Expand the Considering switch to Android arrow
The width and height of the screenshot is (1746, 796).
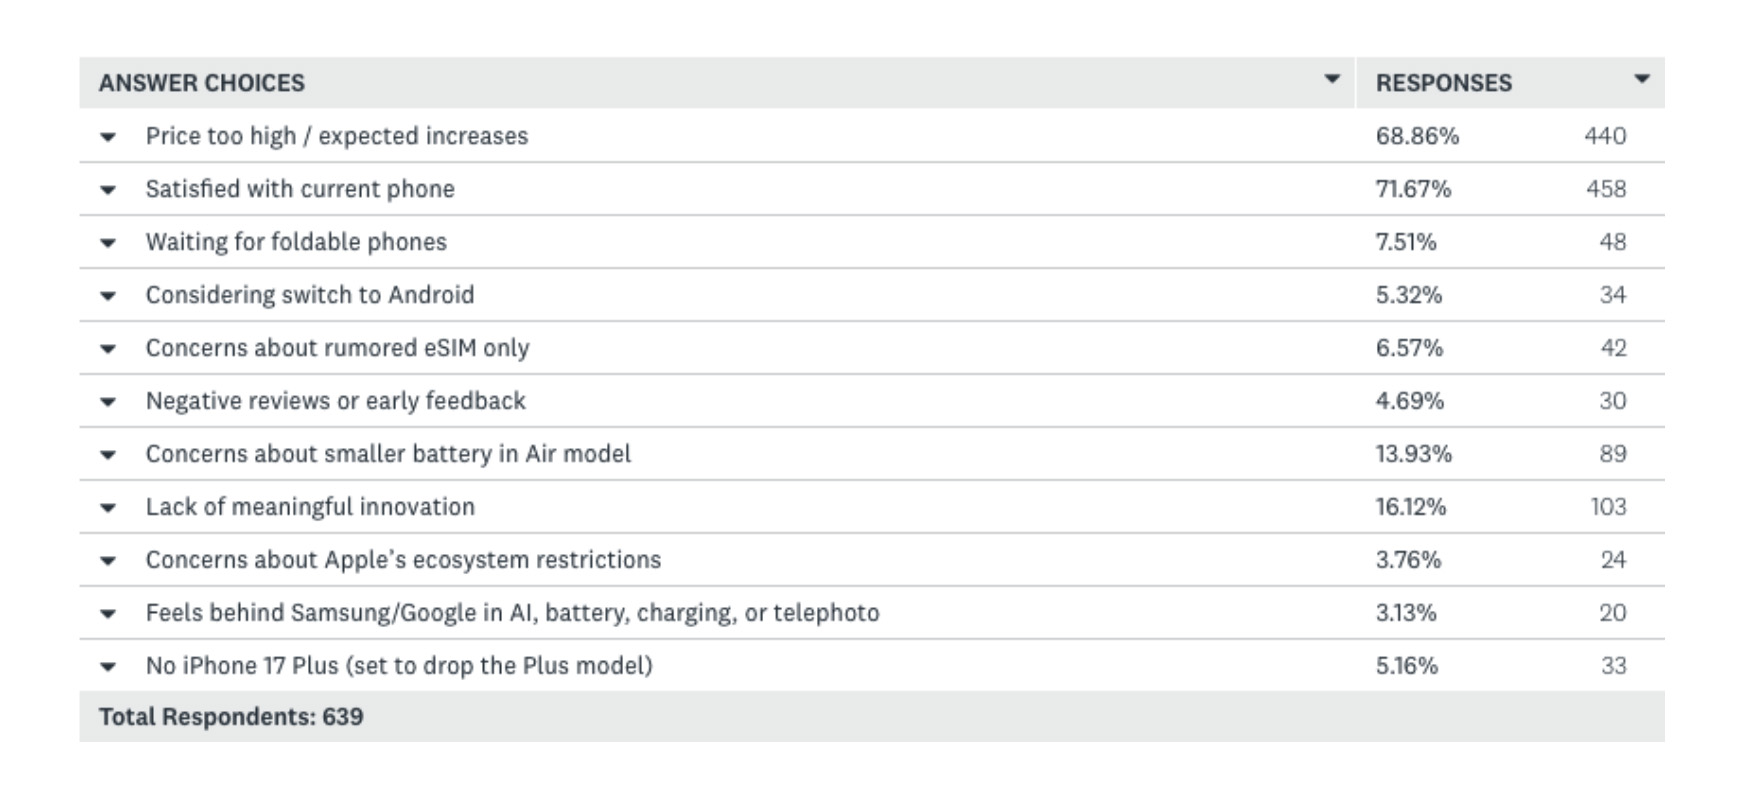pos(108,296)
